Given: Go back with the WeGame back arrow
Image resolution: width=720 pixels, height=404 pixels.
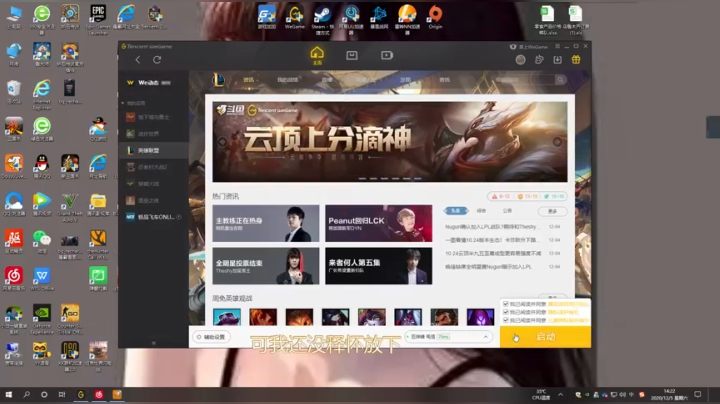Looking at the screenshot, I should (138, 60).
